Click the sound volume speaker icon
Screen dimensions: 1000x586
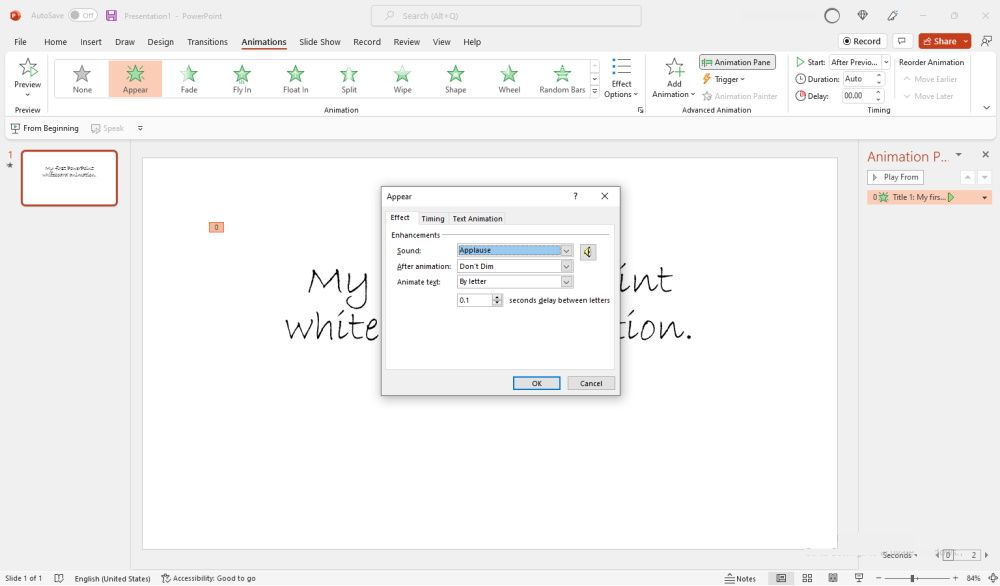click(x=588, y=251)
